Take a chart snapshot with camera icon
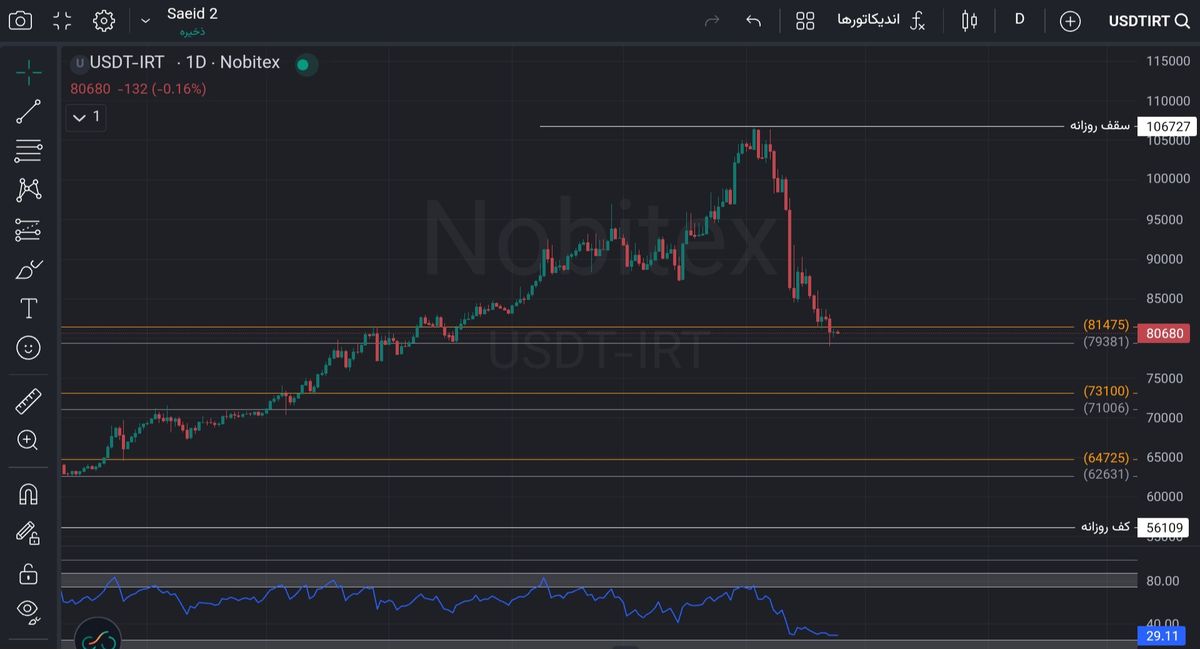The image size is (1200, 649). (20, 20)
